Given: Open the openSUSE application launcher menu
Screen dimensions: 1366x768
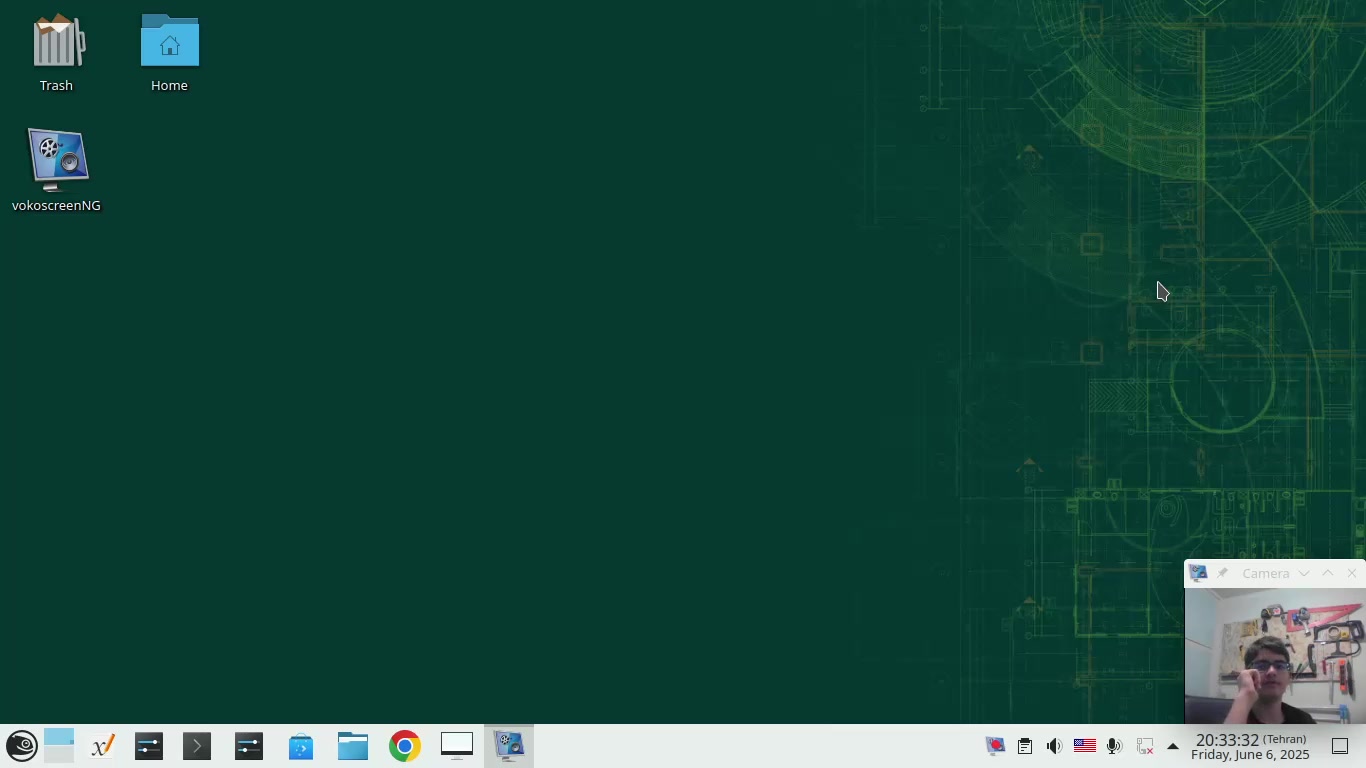Looking at the screenshot, I should click(21, 746).
